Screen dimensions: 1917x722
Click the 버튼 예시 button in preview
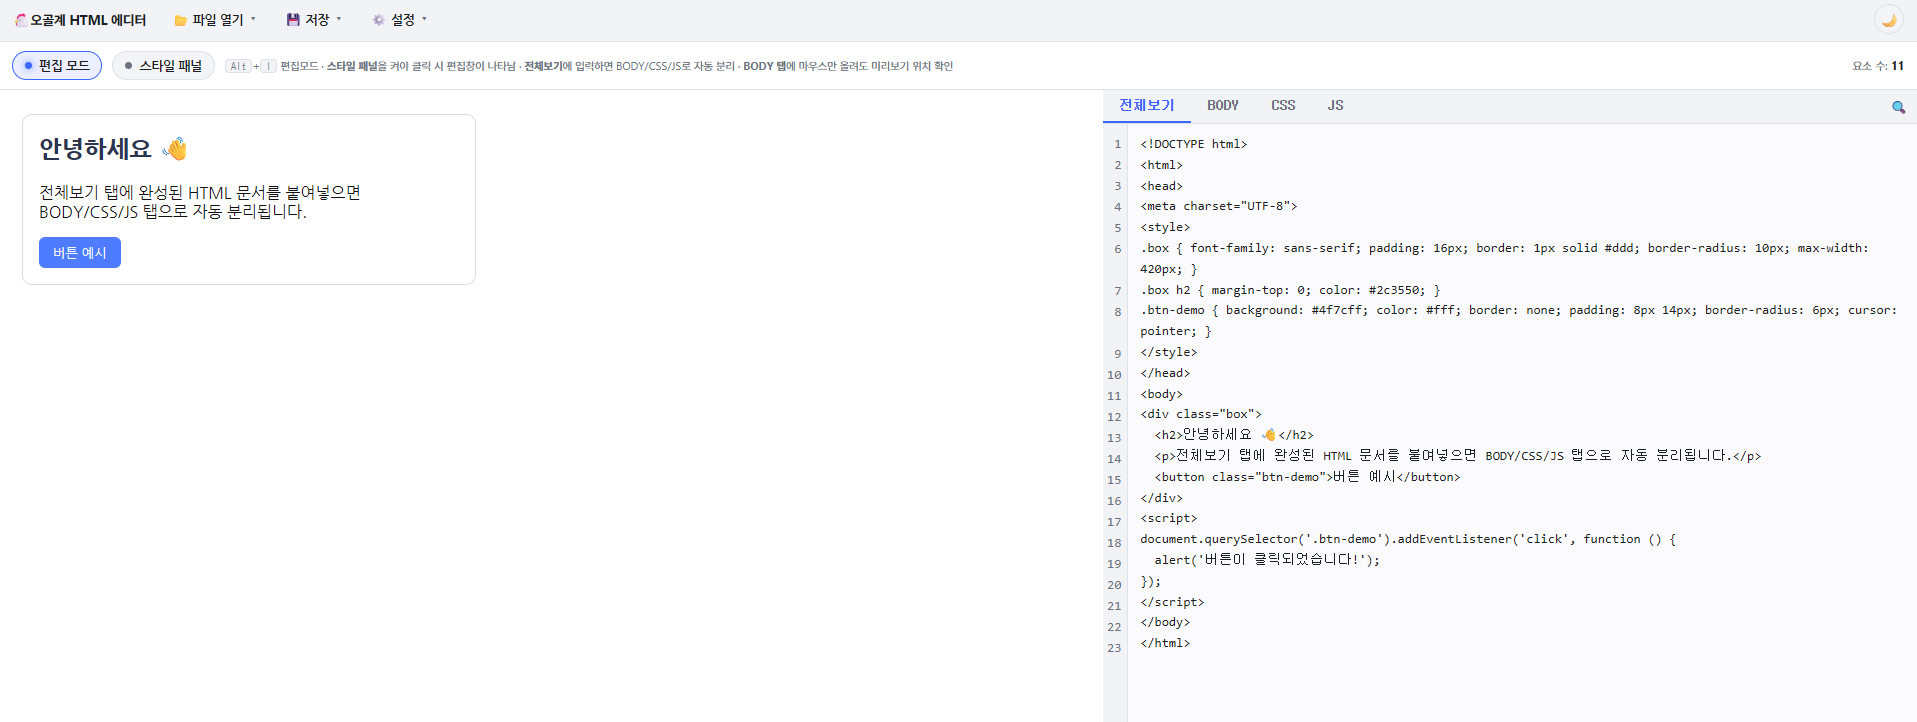coord(80,253)
